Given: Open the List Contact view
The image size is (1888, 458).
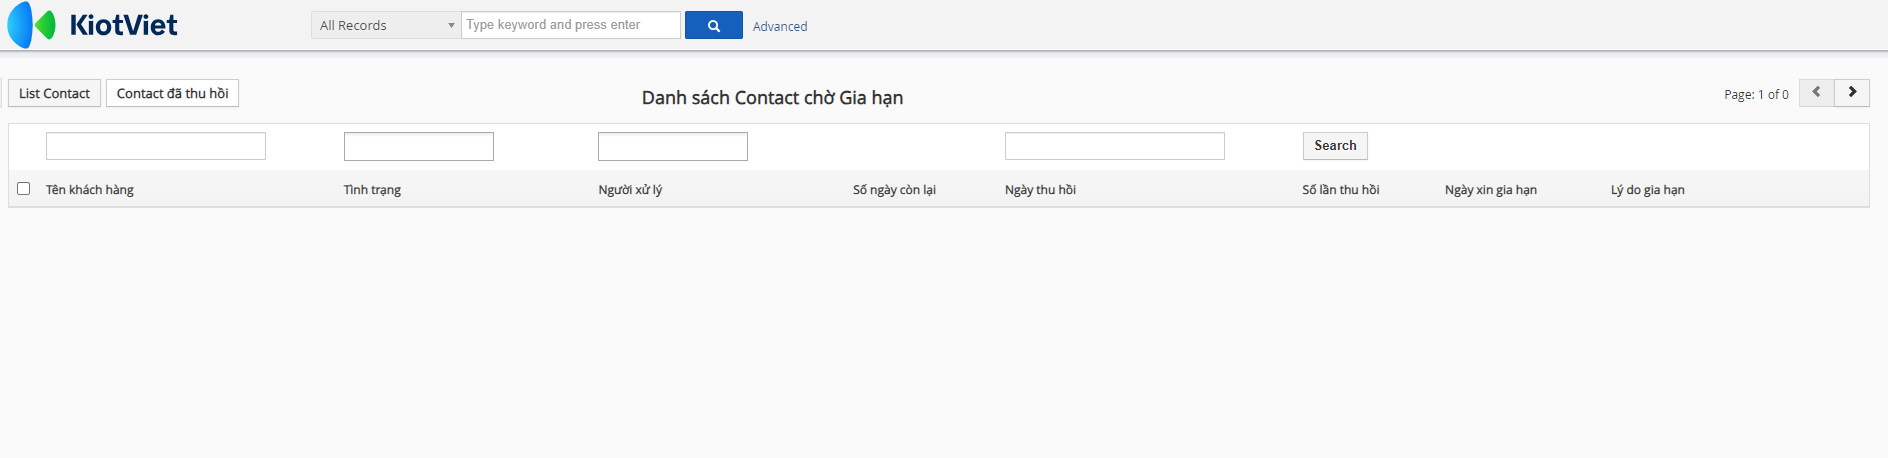Looking at the screenshot, I should pos(54,93).
